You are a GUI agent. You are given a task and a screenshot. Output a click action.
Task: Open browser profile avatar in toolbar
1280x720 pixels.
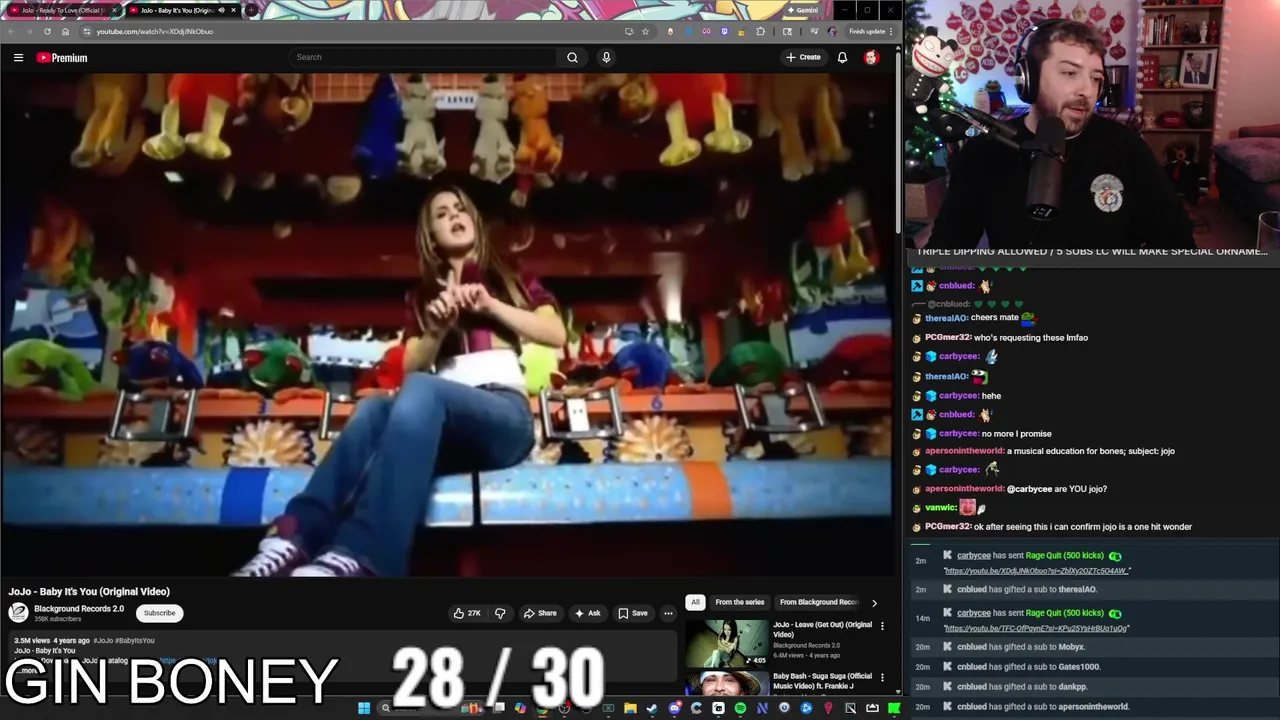click(x=832, y=31)
